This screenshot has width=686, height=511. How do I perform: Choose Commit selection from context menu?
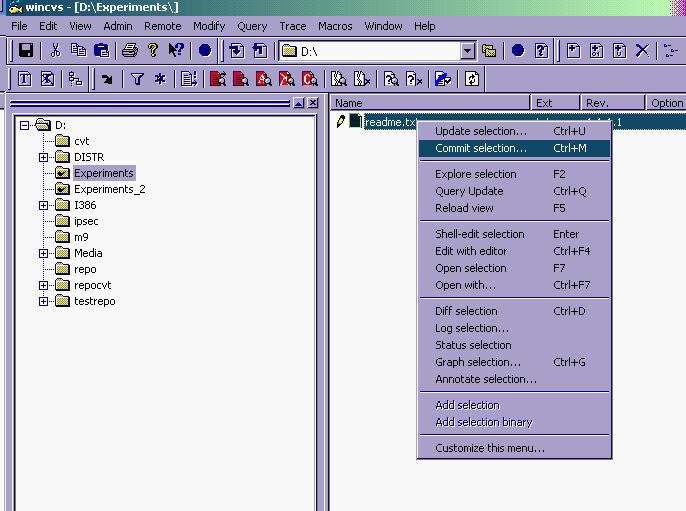coord(480,148)
